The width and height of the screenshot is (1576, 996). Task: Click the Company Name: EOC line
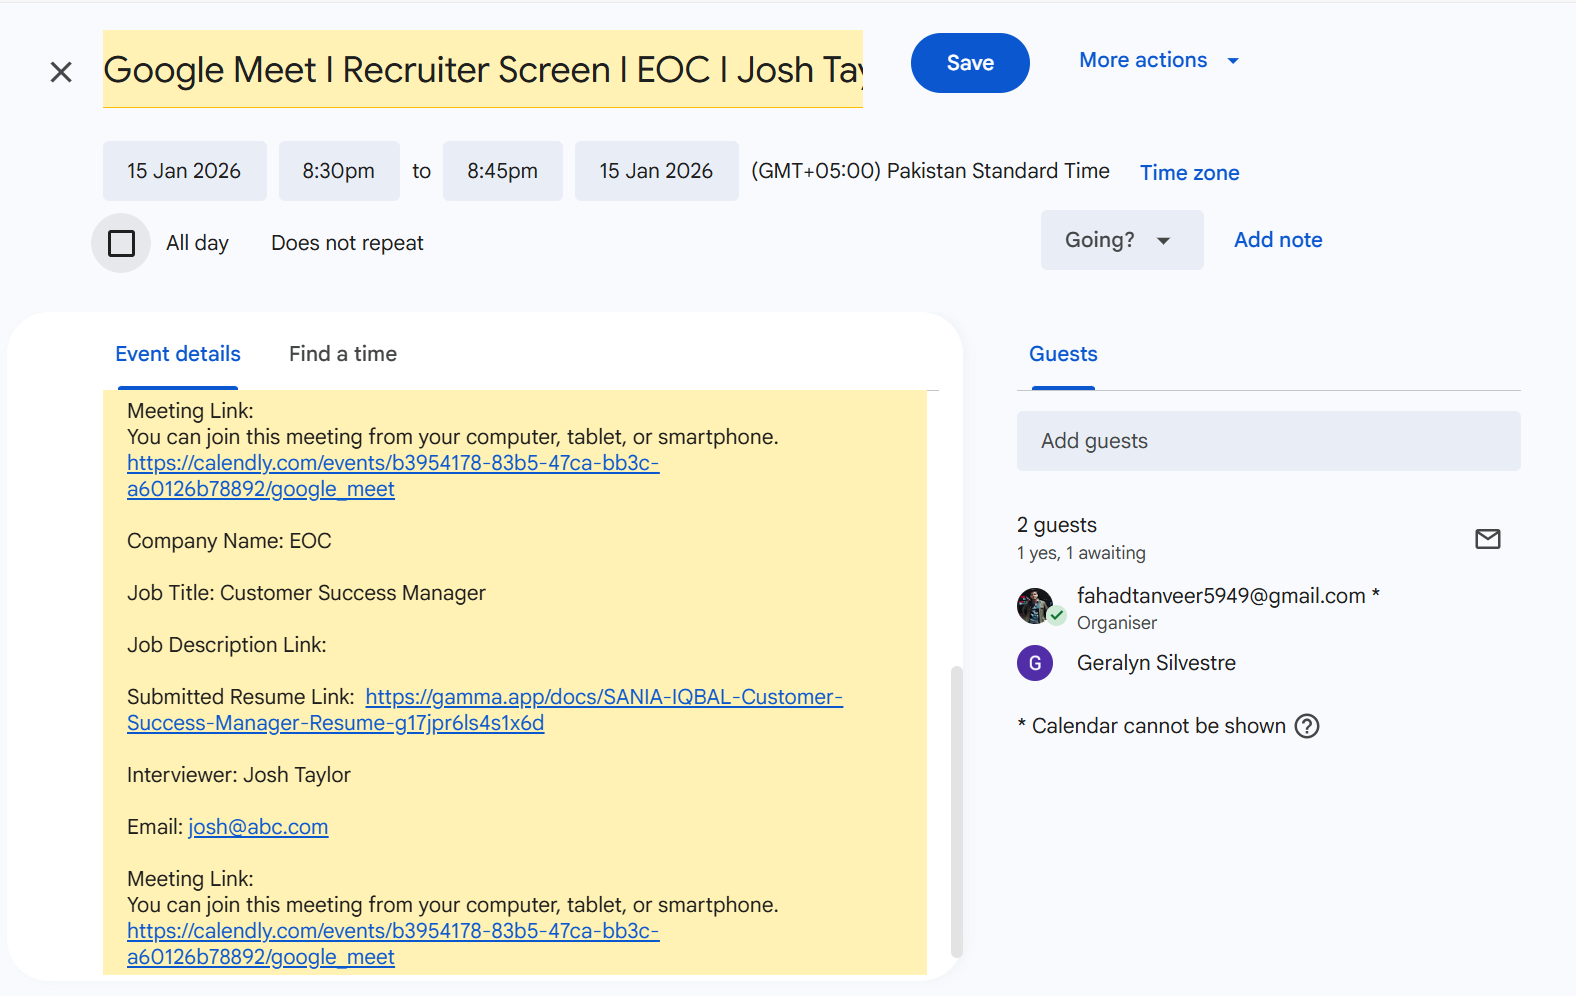(229, 541)
